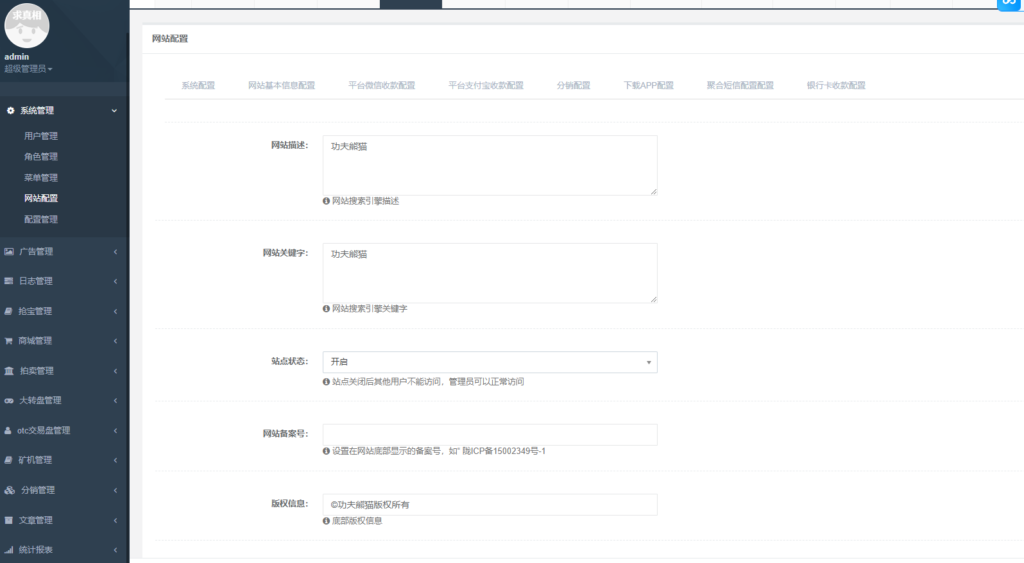Switch to the 聚合短信配置配置 tab
The image size is (1024, 563).
pos(740,86)
